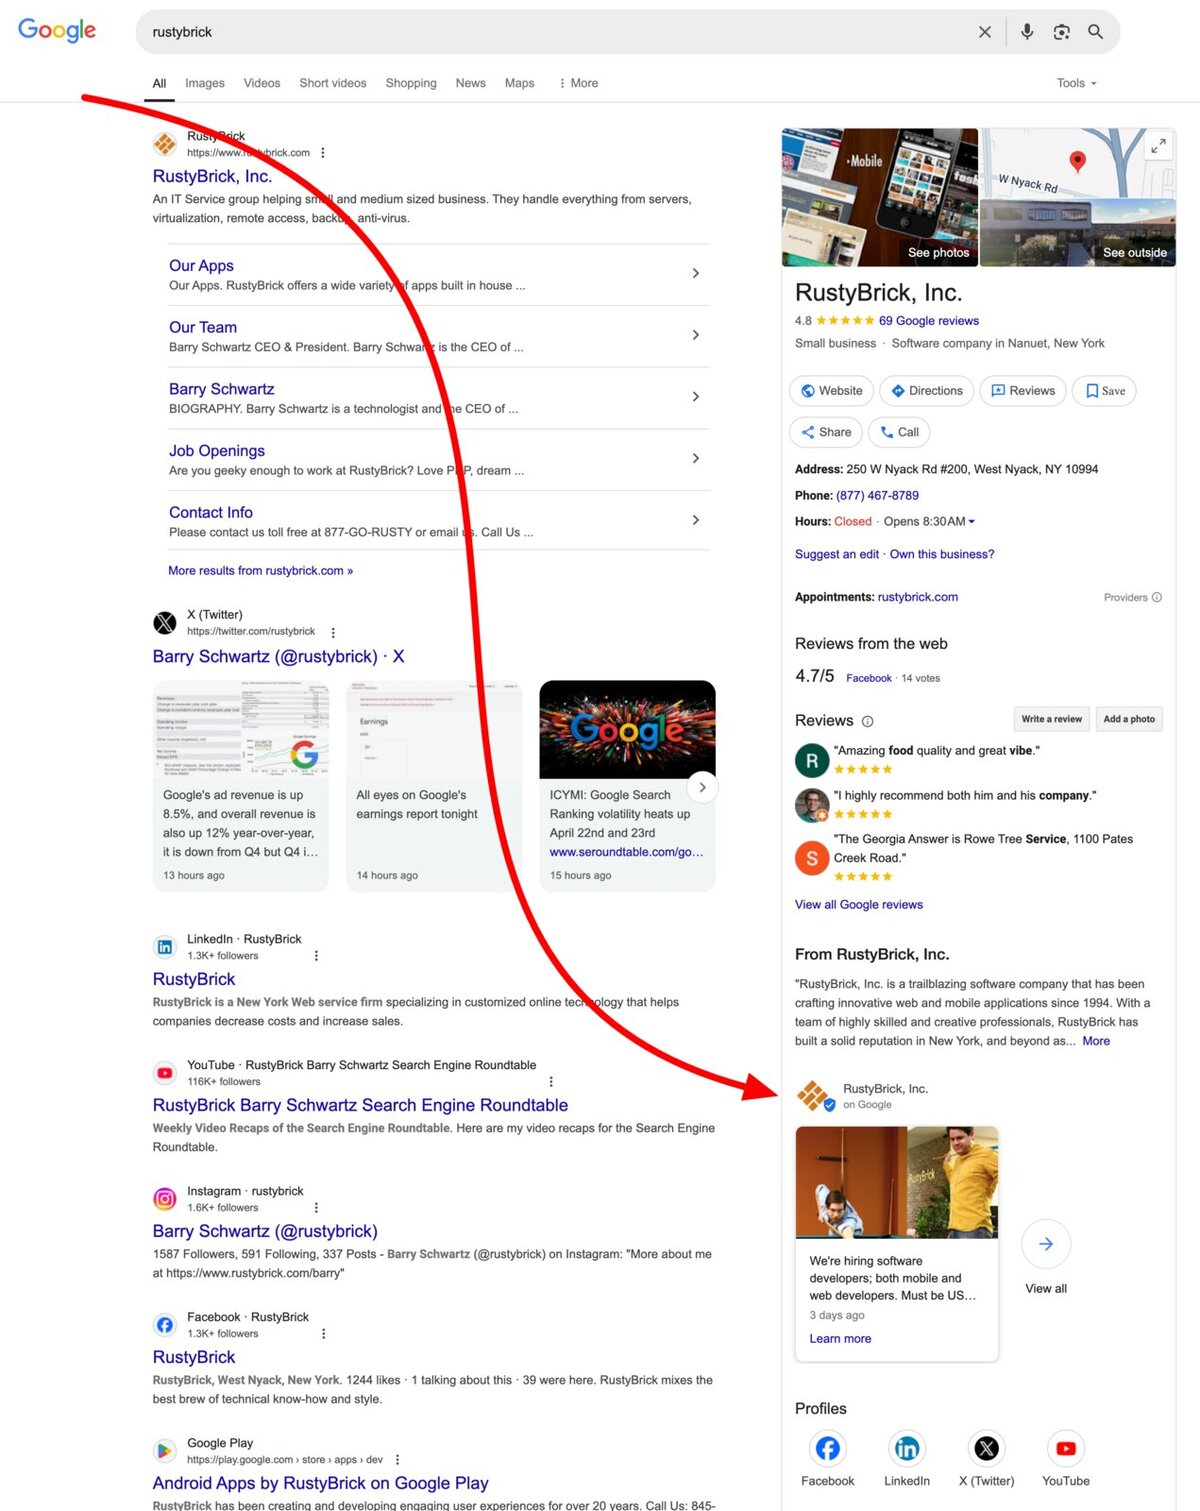
Task: Open options menu for LinkedIn RustyBrick result
Action: (x=316, y=956)
